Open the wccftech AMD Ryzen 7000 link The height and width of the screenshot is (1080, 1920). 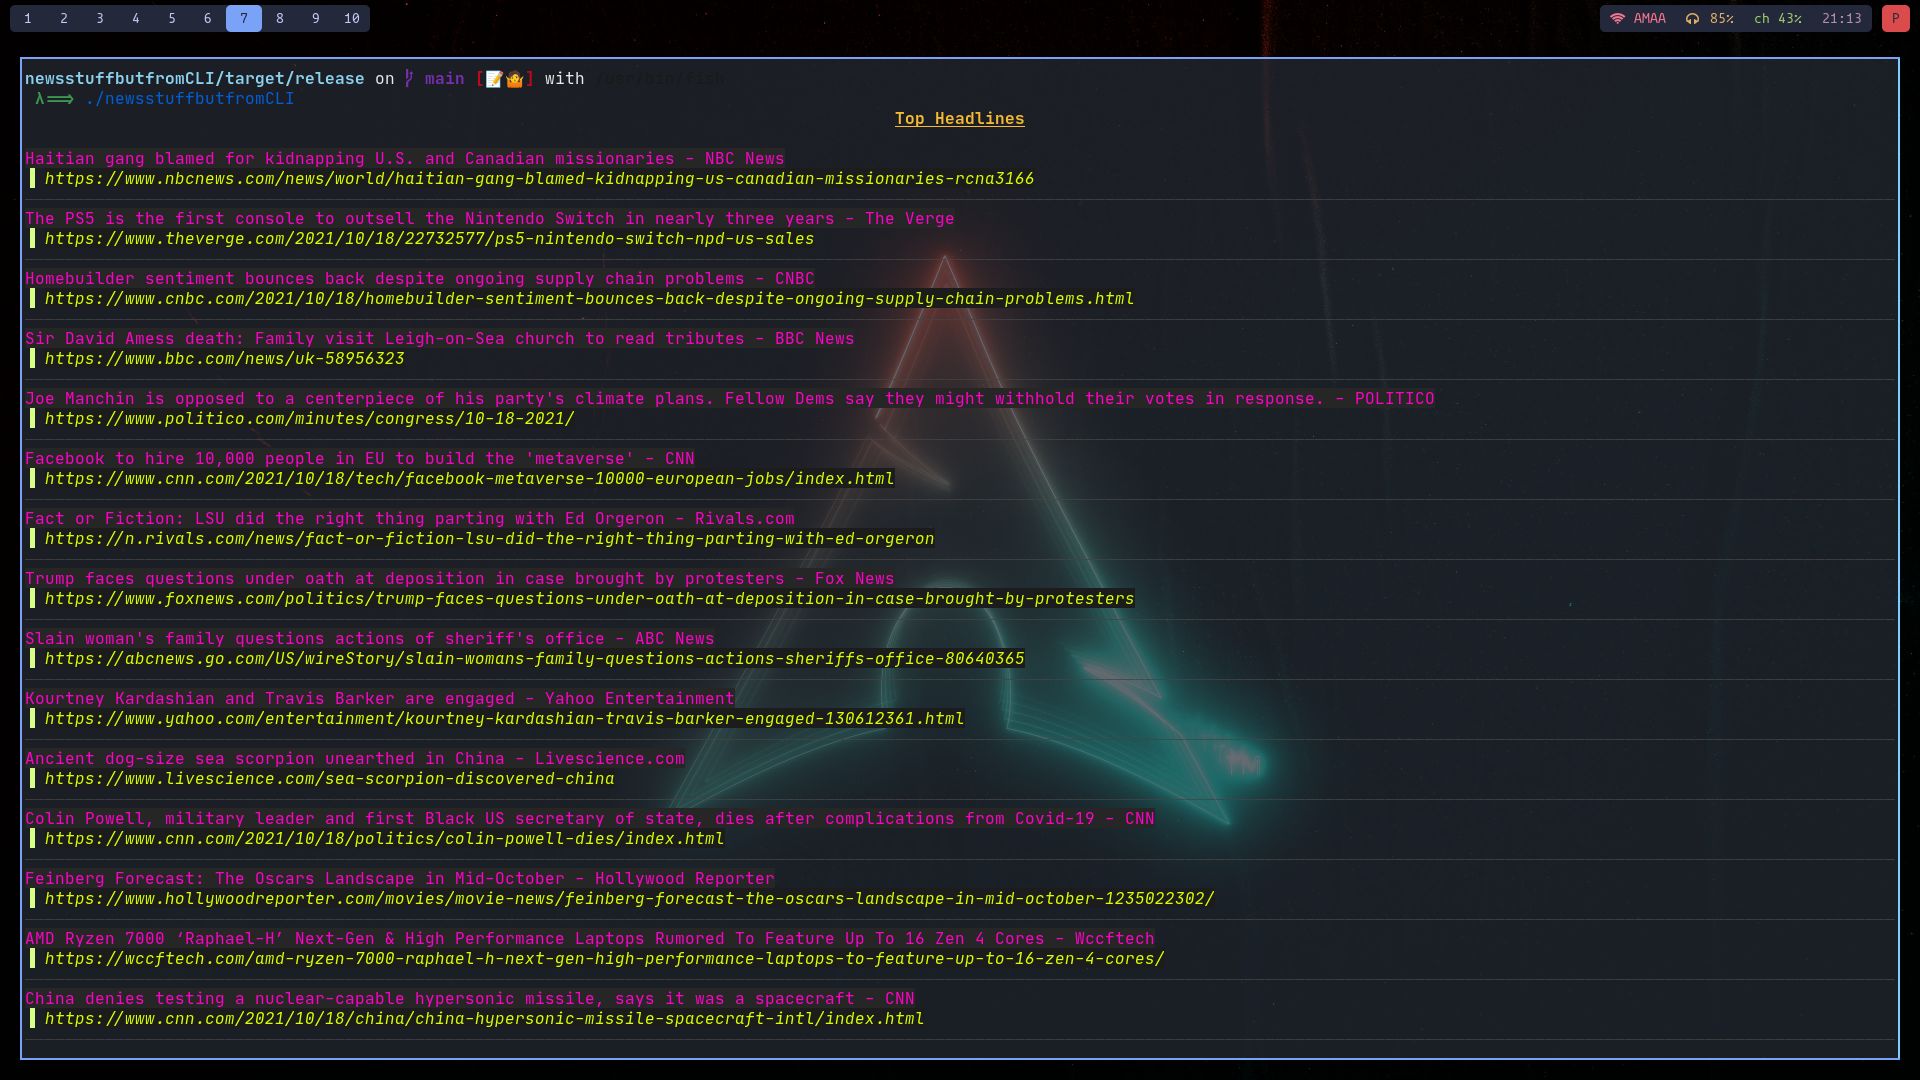coord(604,959)
